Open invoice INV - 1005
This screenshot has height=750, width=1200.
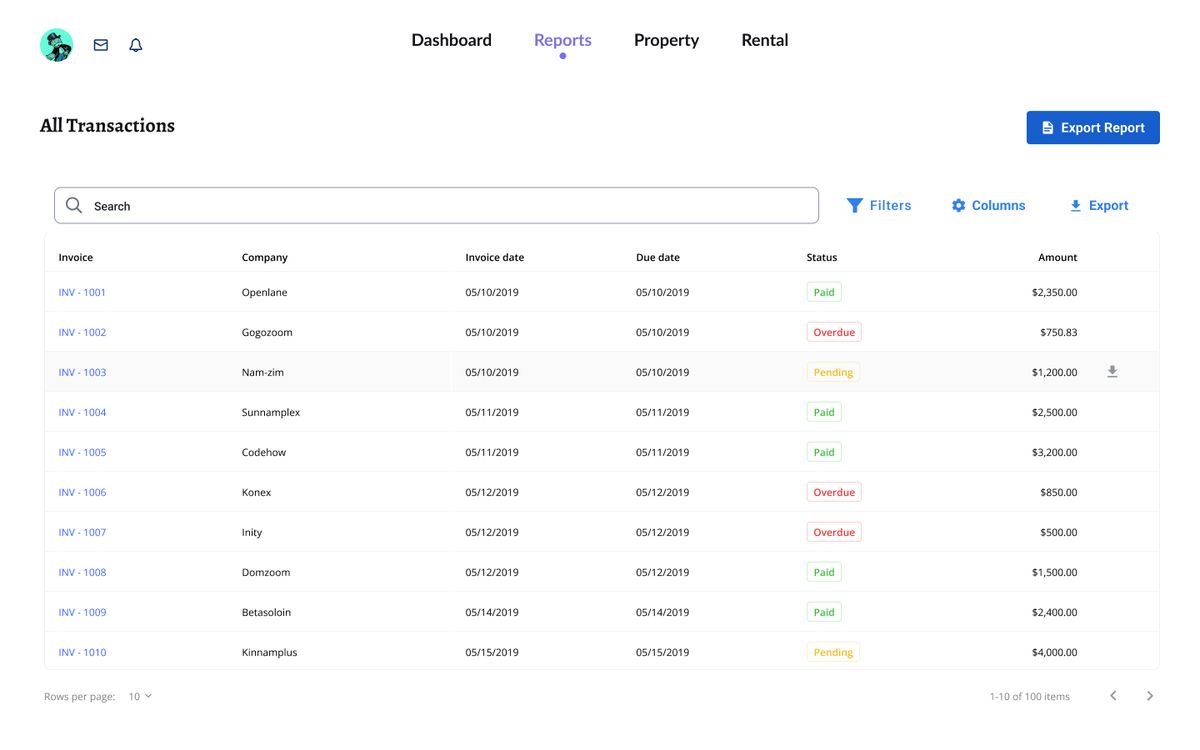pyautogui.click(x=82, y=452)
